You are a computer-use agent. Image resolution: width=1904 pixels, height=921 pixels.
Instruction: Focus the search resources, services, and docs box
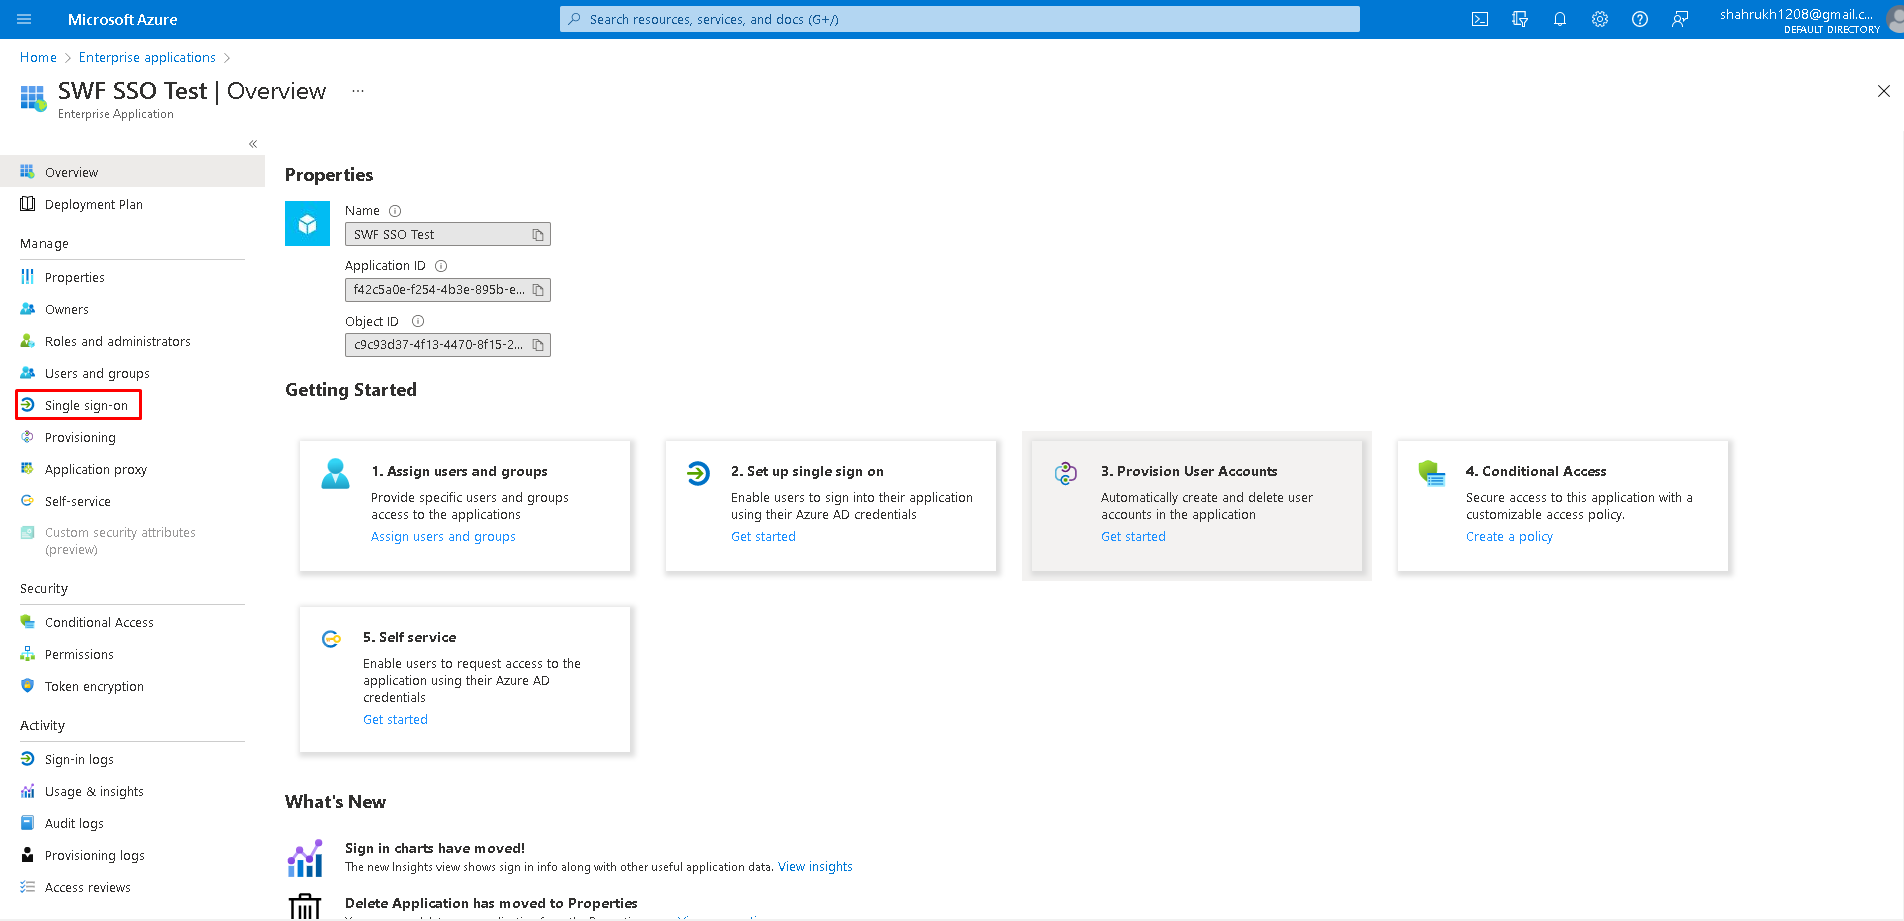coord(960,19)
